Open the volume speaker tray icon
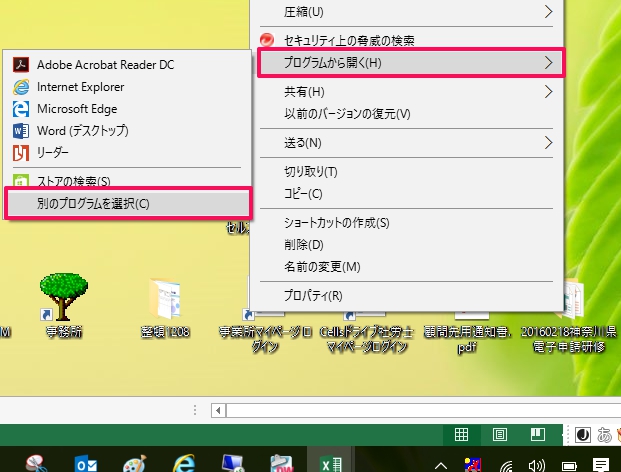This screenshot has height=472, width=621. (x=537, y=466)
